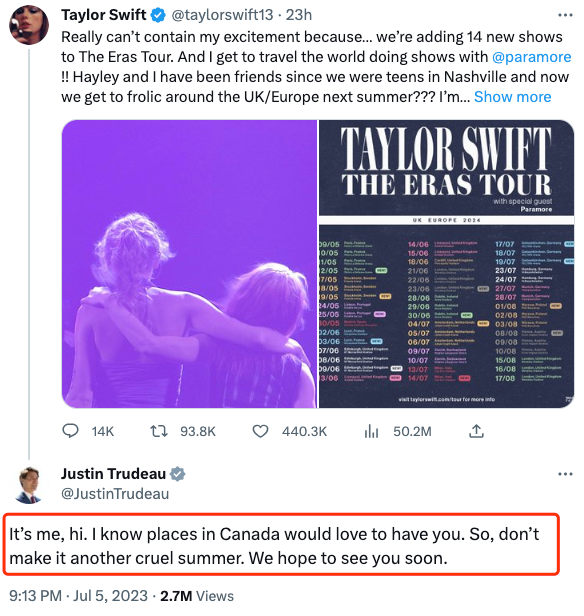This screenshot has height=616, width=584.
Task: Click the share upload icon
Action: click(x=476, y=431)
